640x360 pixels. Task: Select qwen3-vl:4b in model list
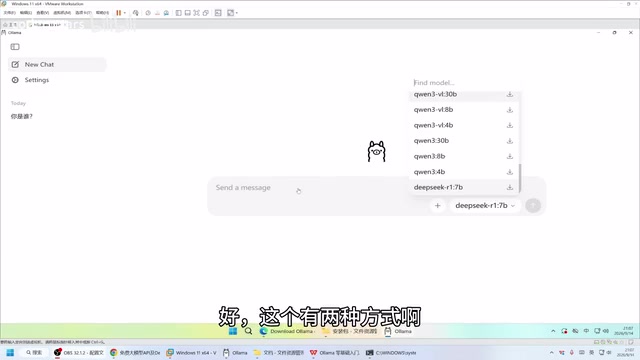pos(464,125)
